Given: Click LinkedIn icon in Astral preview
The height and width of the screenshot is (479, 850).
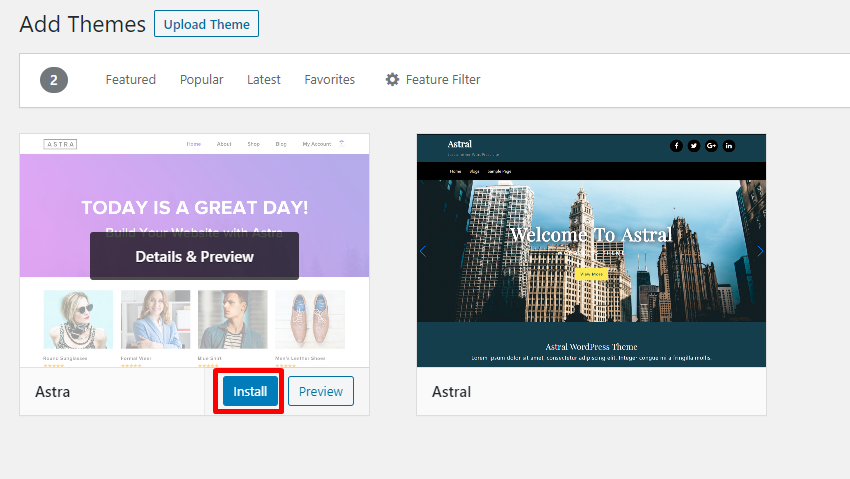Looking at the screenshot, I should click(729, 146).
